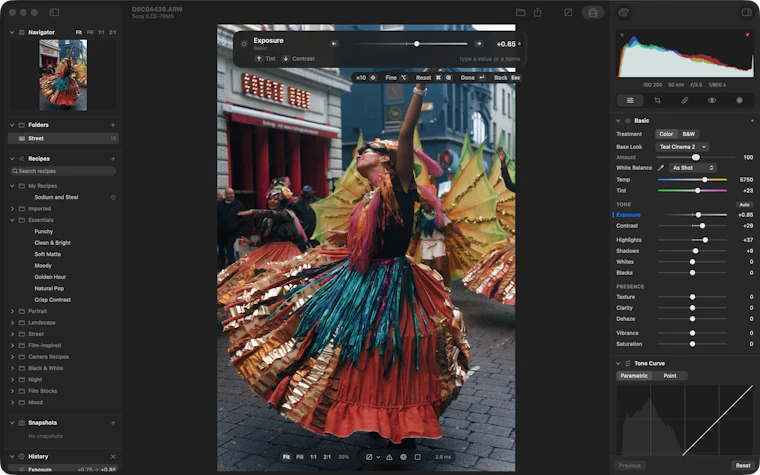
Task: Click the share/export icon
Action: 538,13
